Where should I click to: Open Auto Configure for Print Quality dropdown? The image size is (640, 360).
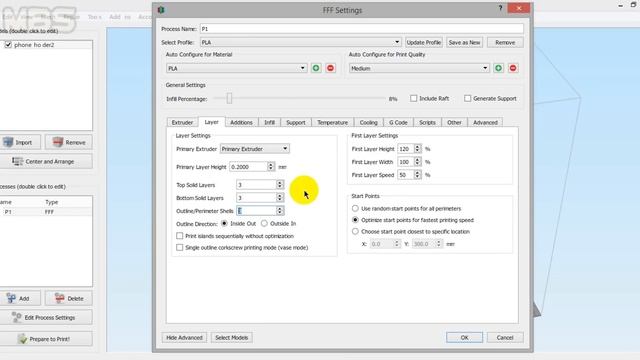click(x=419, y=68)
